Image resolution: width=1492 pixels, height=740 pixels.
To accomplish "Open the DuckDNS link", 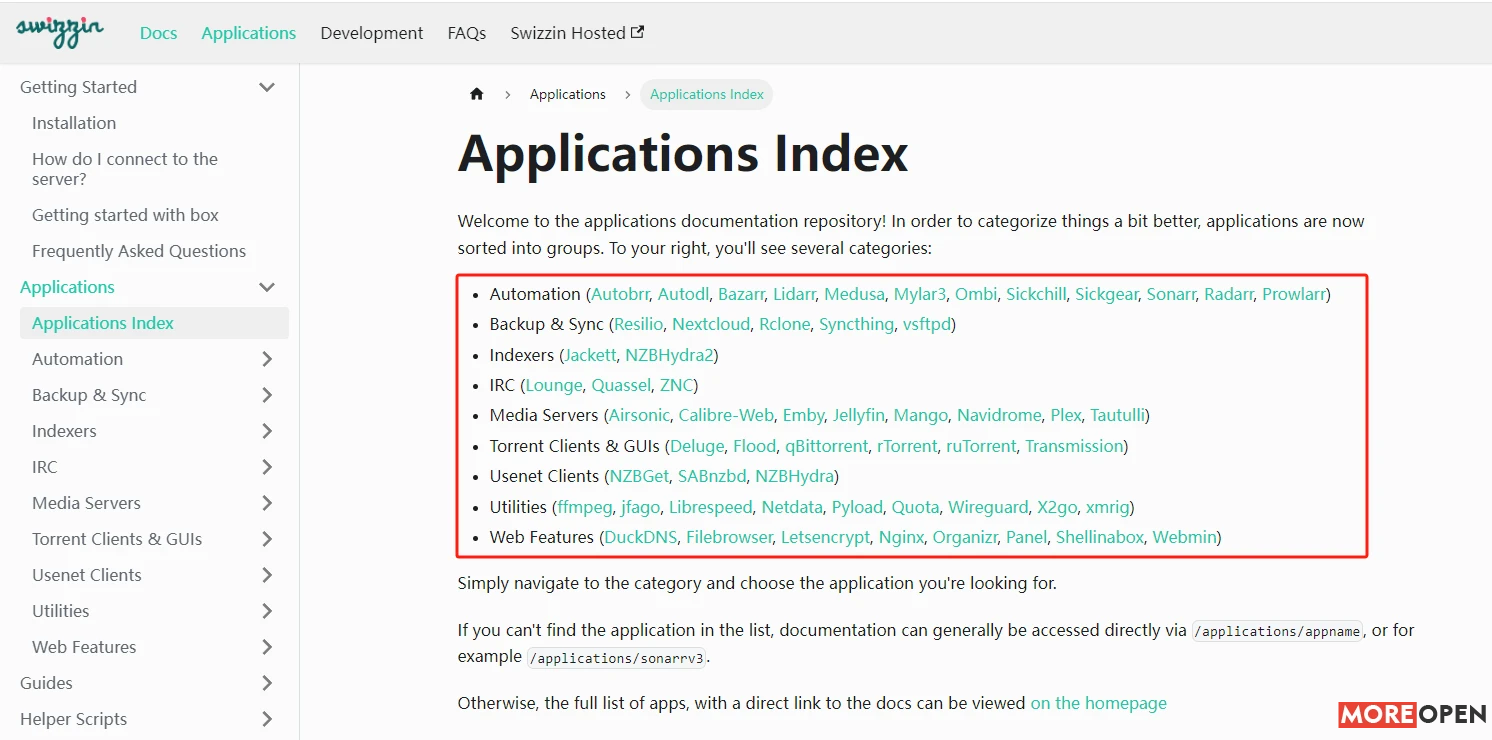I will click(x=641, y=537).
